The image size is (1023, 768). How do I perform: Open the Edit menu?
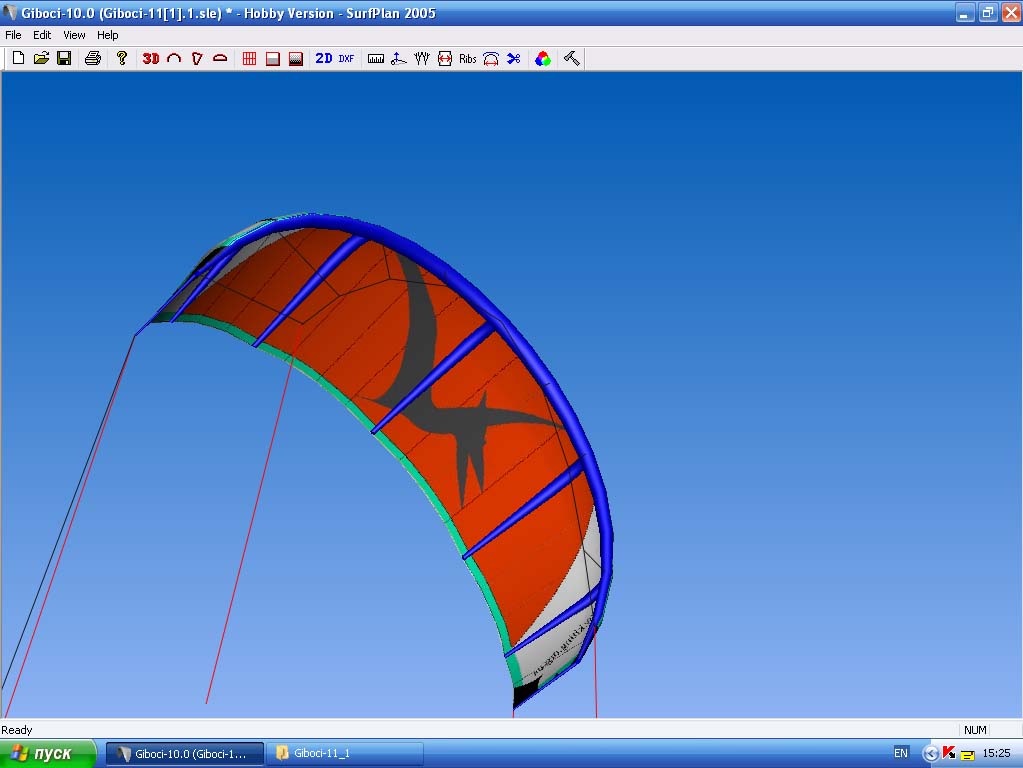(42, 35)
